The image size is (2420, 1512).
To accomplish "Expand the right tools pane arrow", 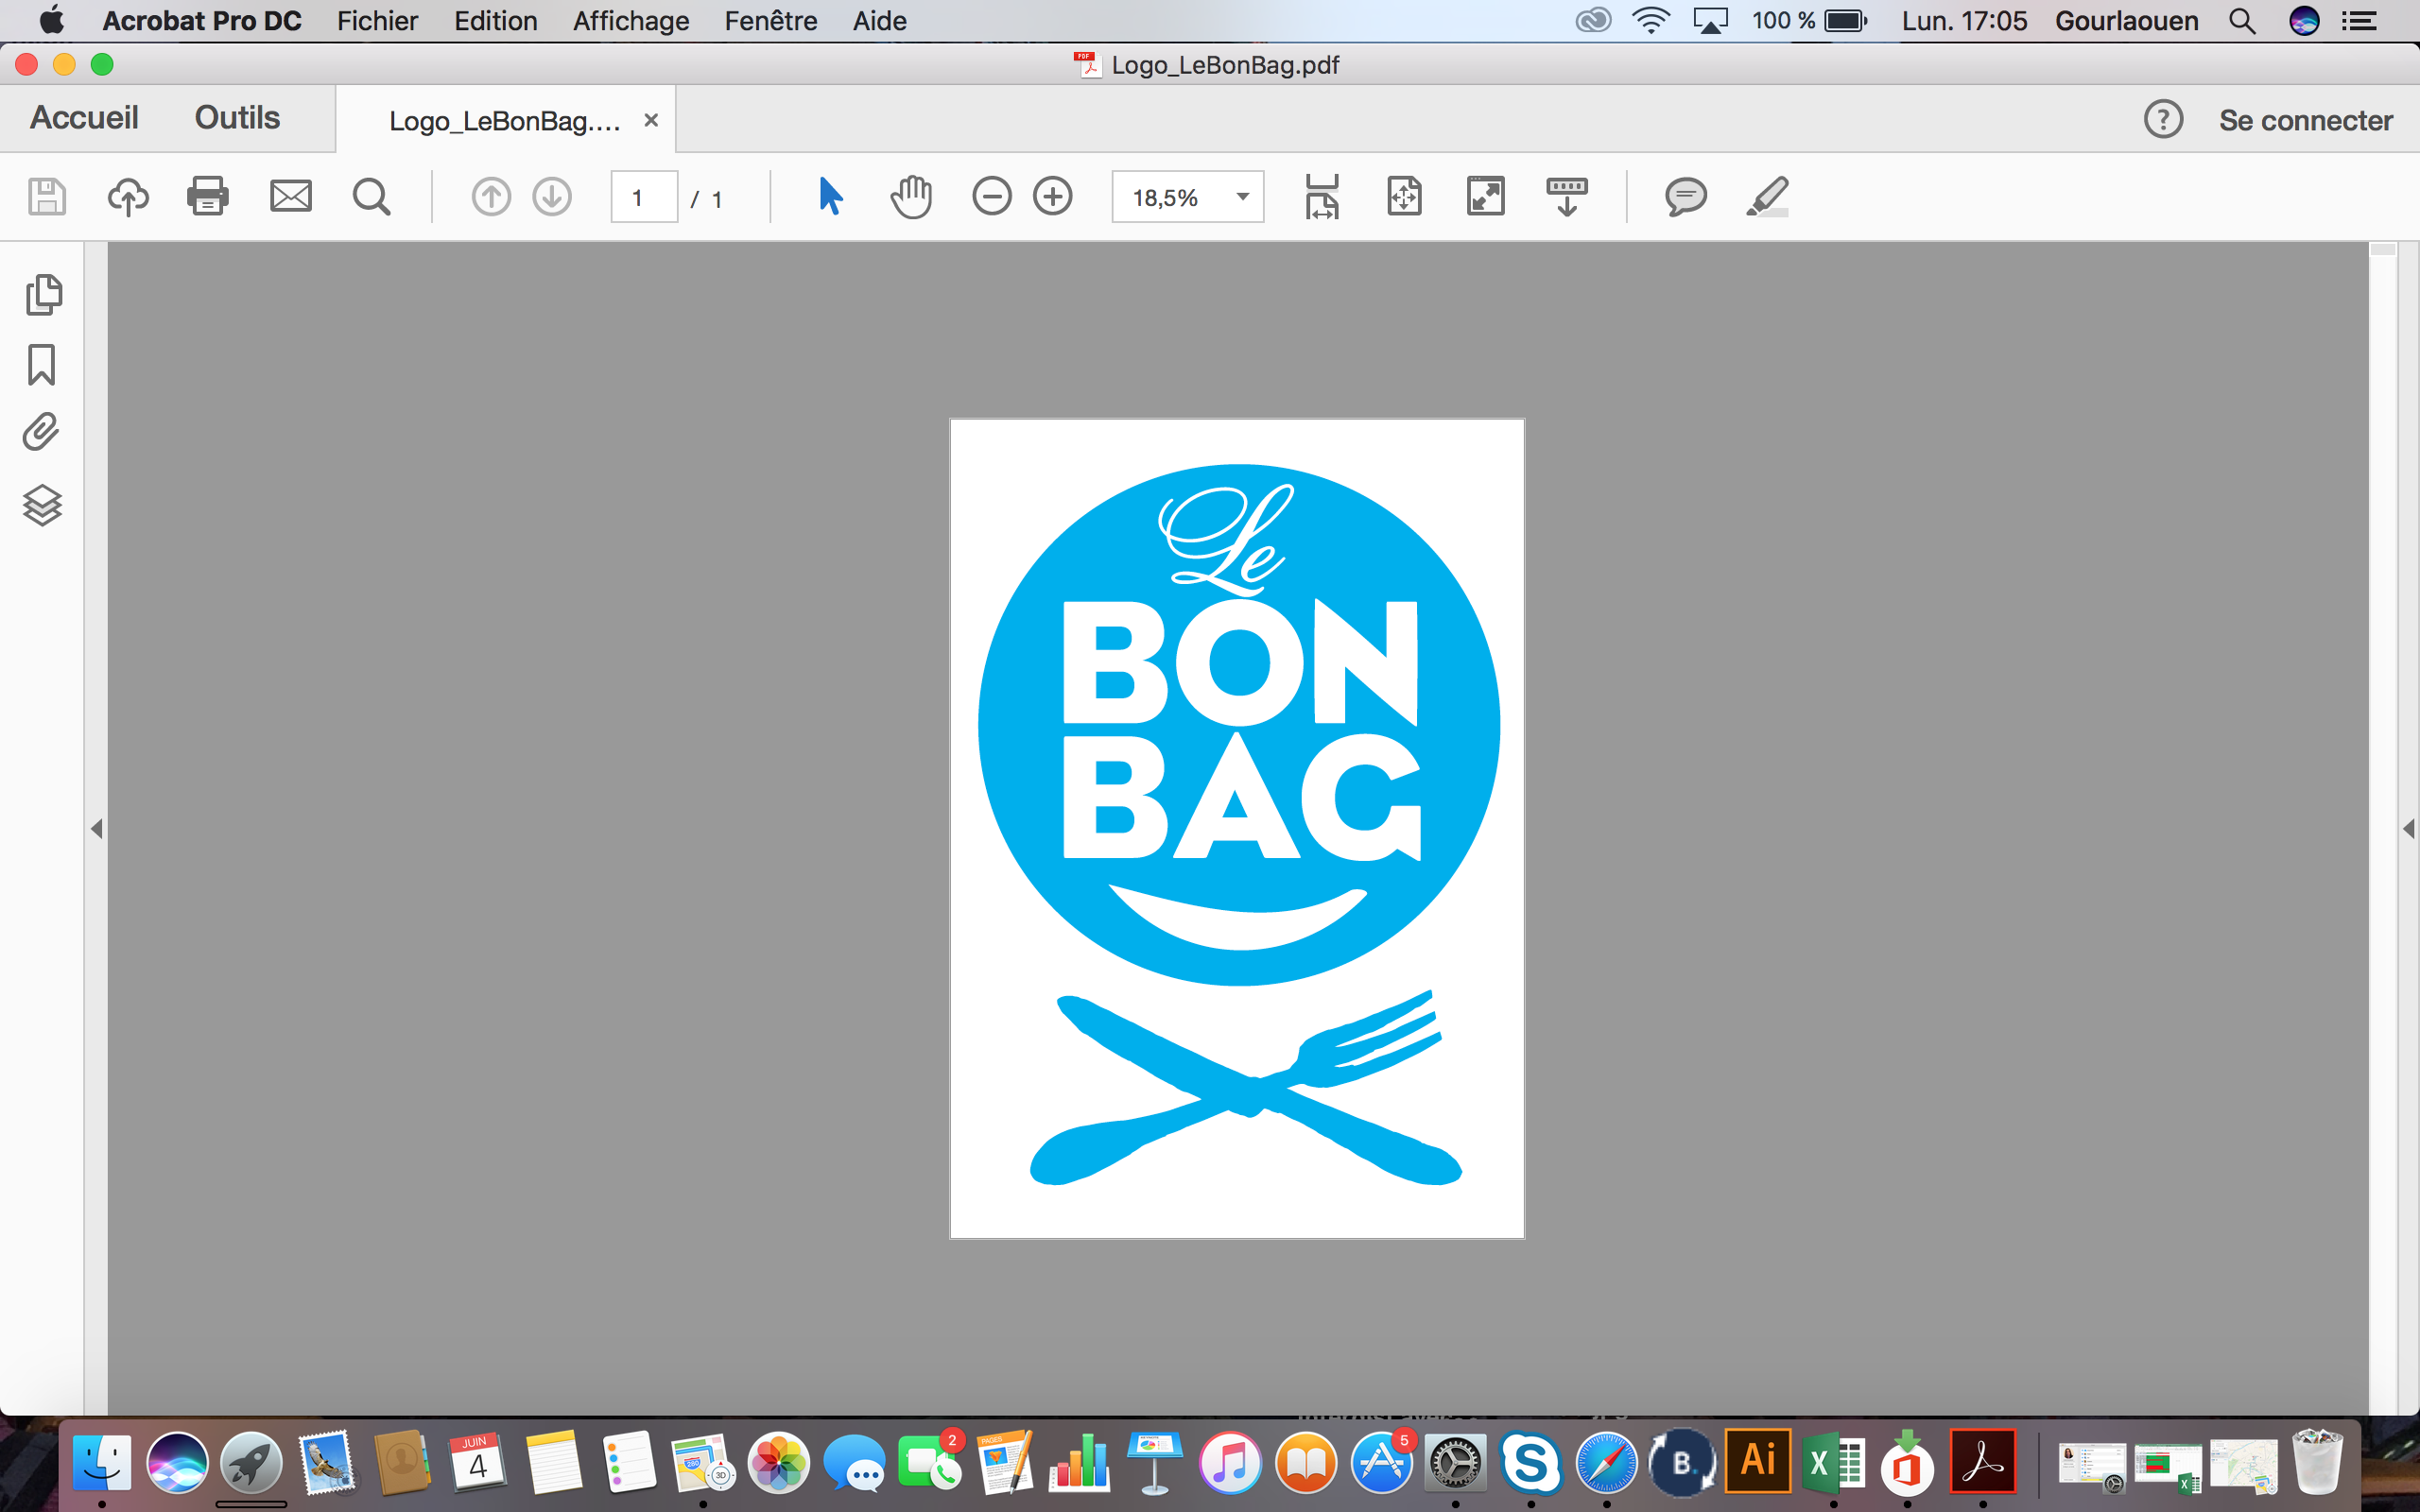I will click(x=2408, y=828).
